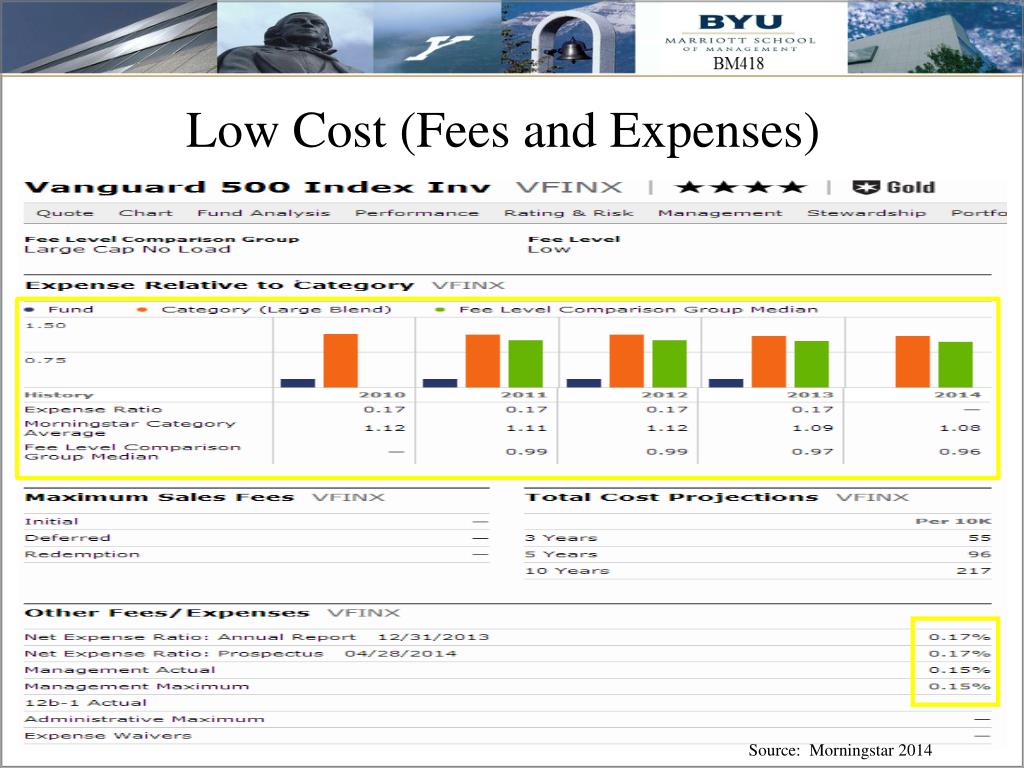Click the 10 Years cost value 217
The width and height of the screenshot is (1024, 768).
(974, 570)
